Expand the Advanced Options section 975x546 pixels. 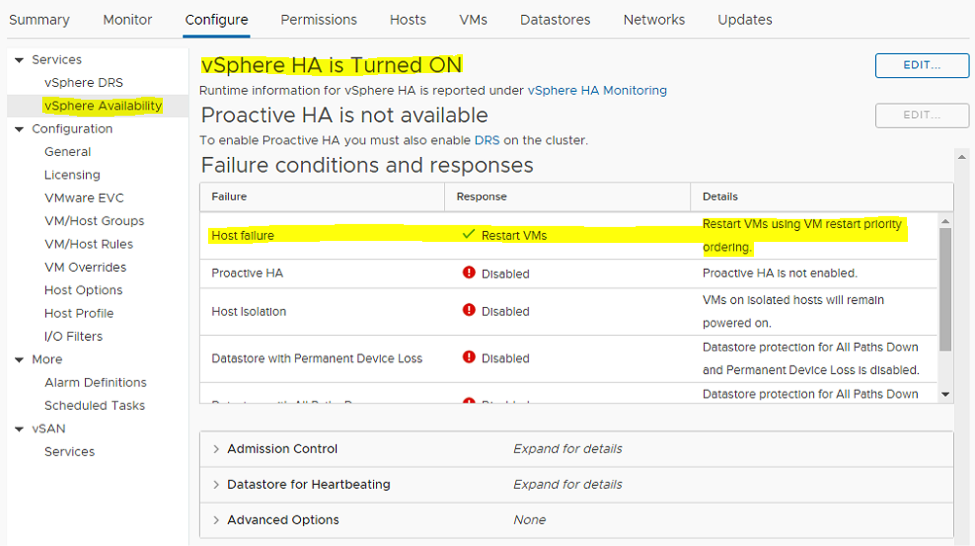[216, 520]
